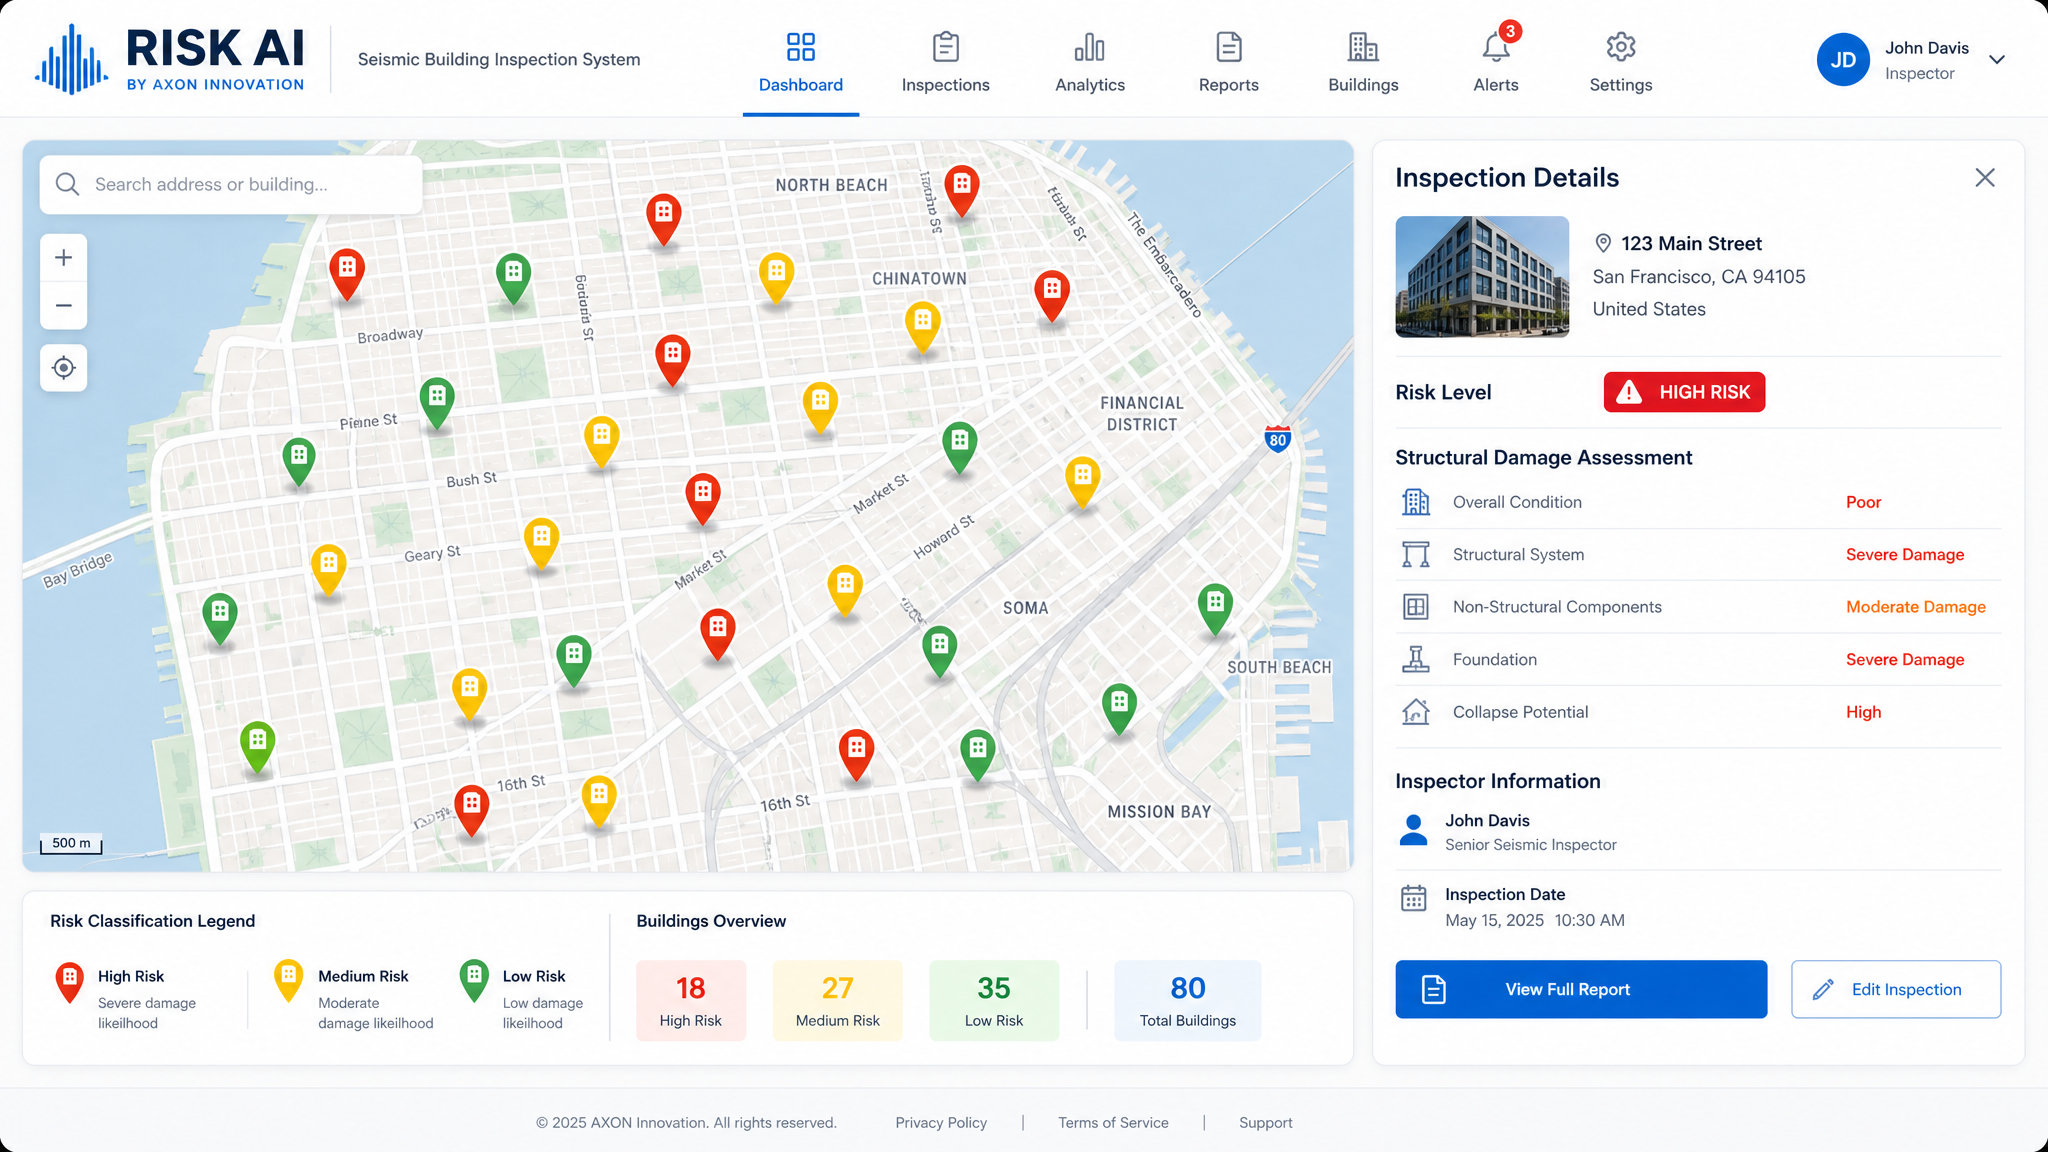Click the Edit Inspection button
This screenshot has height=1152, width=2048.
point(1896,989)
